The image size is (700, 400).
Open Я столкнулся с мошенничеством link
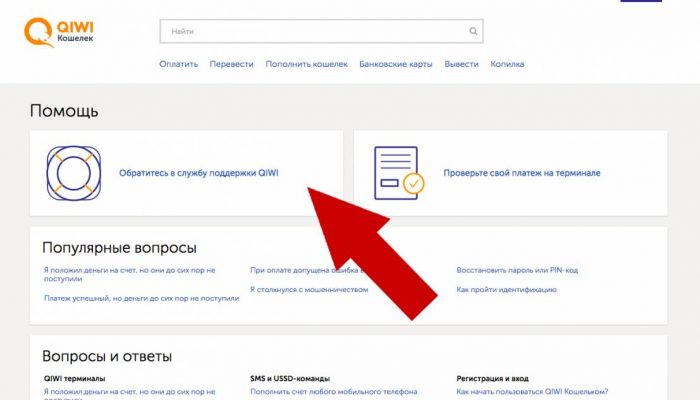[309, 290]
